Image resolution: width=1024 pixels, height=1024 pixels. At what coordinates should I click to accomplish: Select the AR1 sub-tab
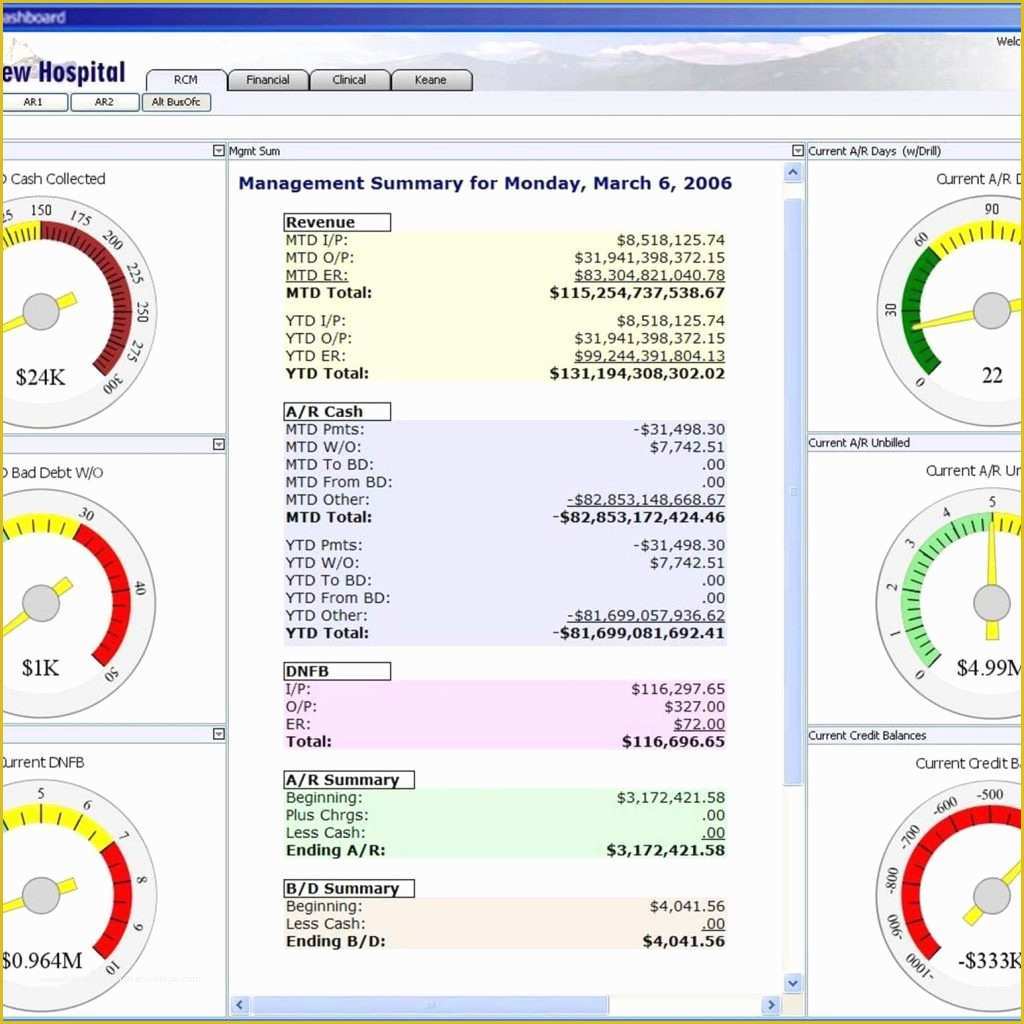click(x=34, y=102)
